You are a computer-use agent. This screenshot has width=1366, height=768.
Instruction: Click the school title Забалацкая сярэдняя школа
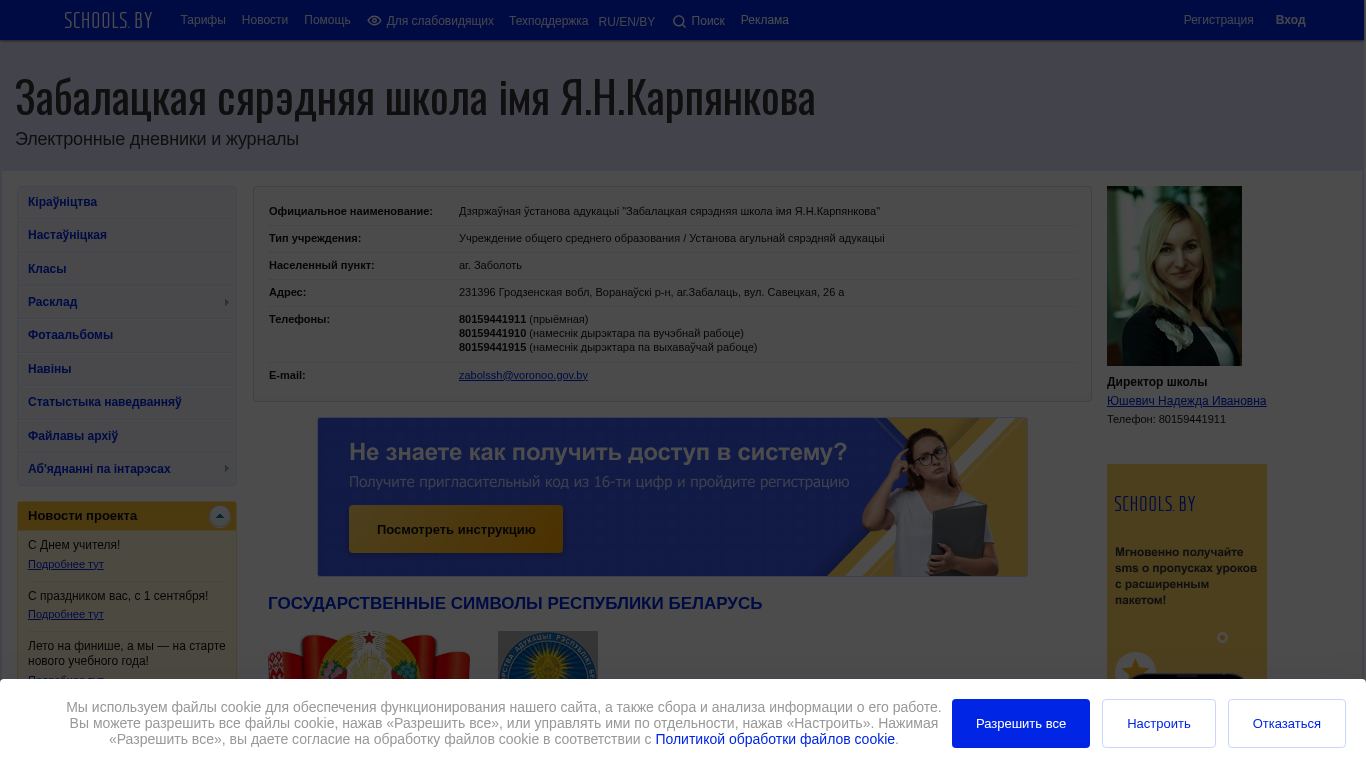[x=415, y=97]
